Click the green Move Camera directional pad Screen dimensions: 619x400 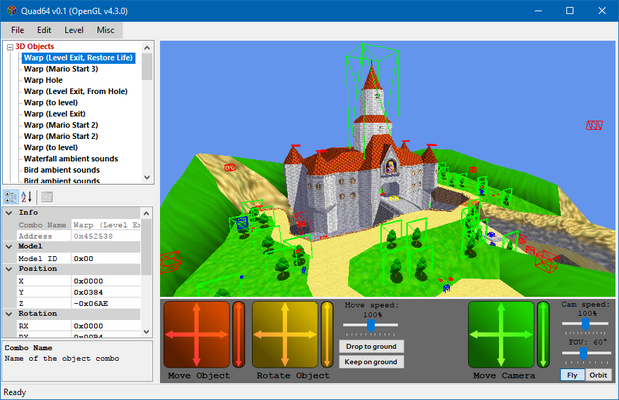500,334
